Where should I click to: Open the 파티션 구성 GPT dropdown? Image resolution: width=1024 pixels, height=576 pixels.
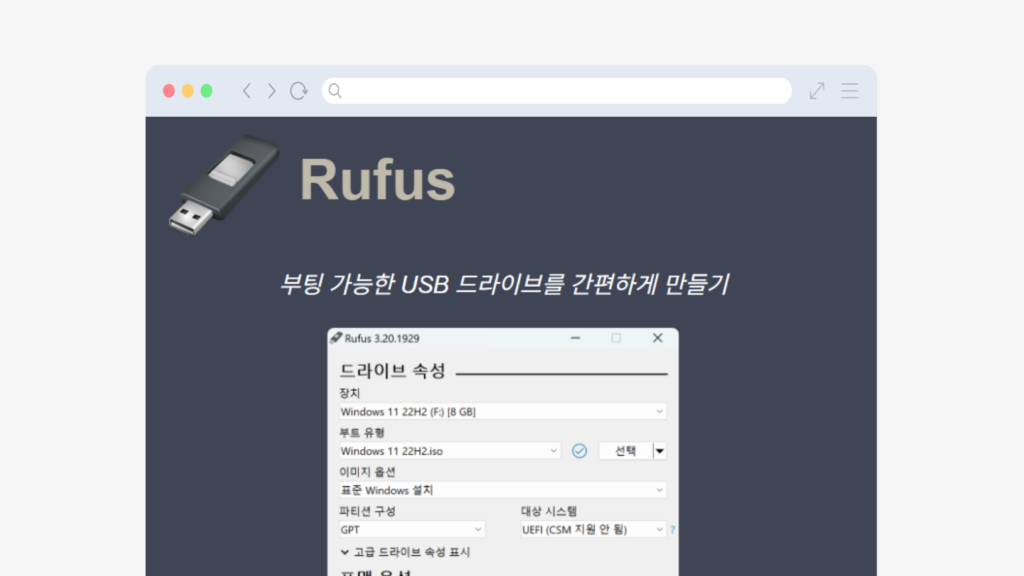(x=411, y=529)
